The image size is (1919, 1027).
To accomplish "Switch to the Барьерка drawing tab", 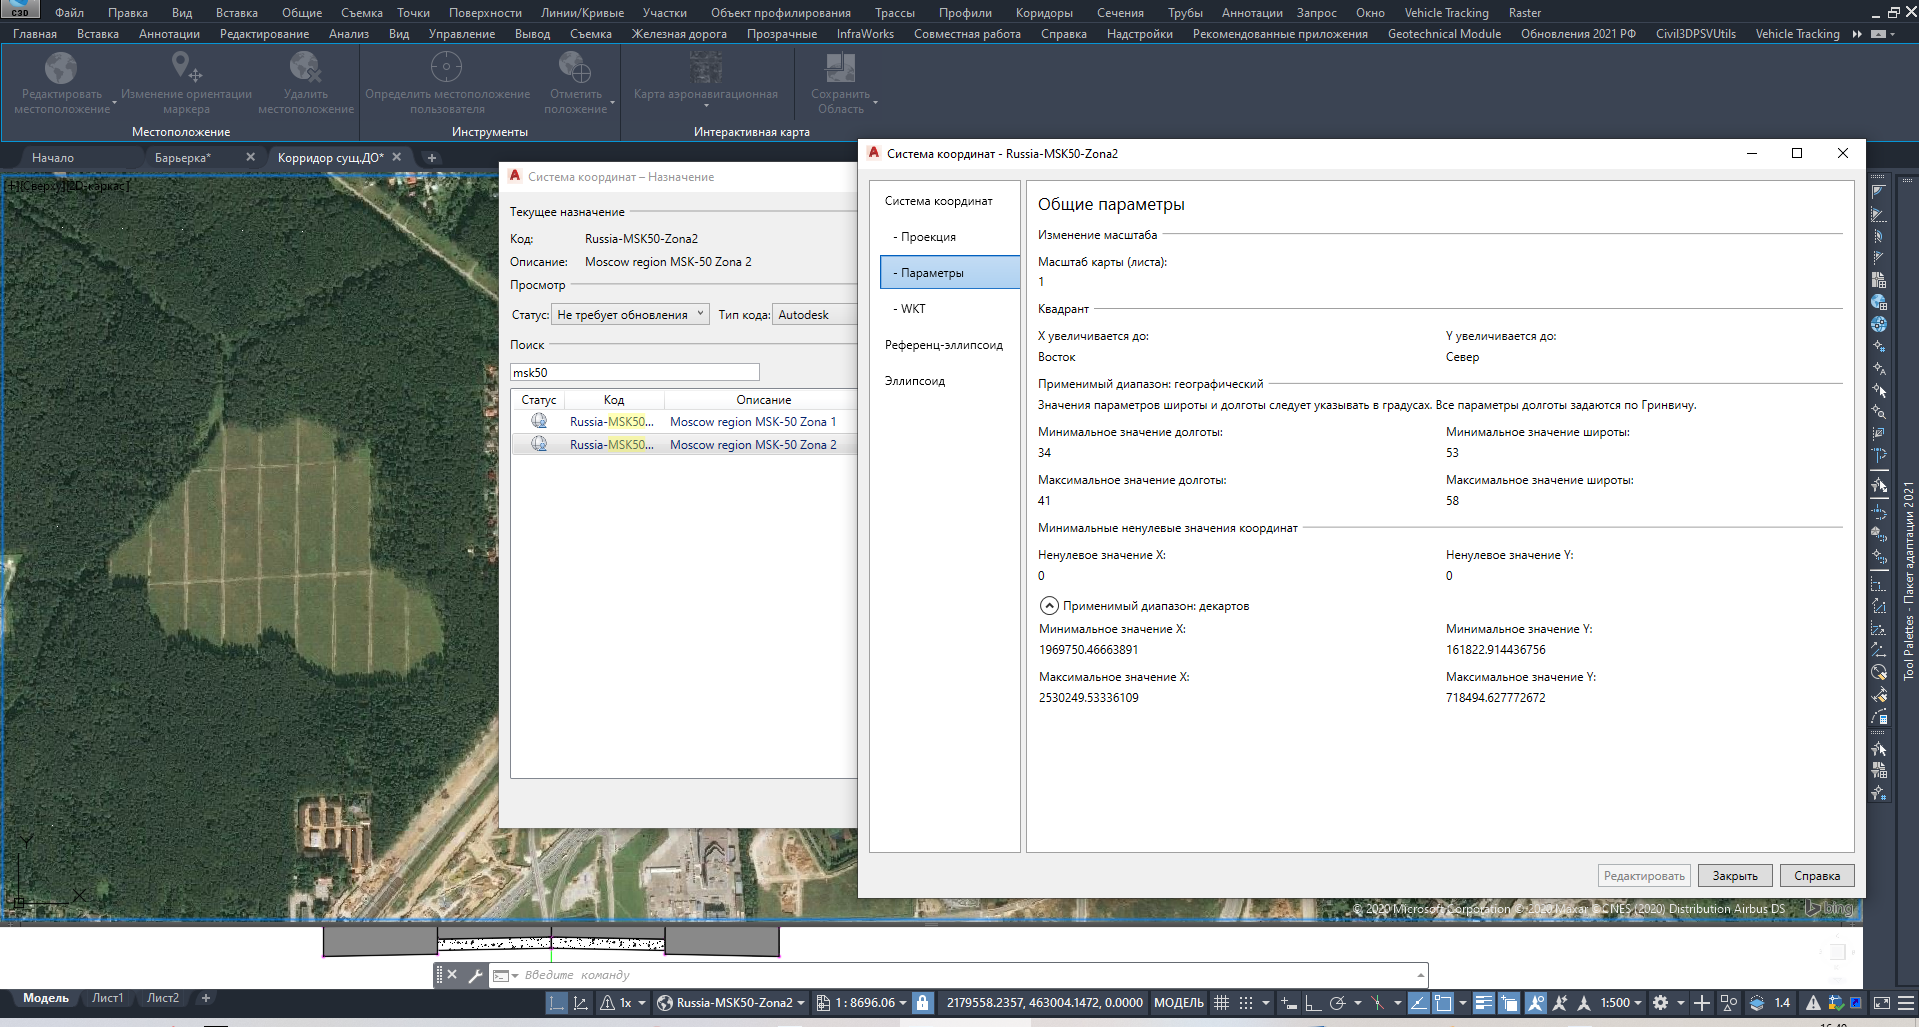I will tap(183, 158).
